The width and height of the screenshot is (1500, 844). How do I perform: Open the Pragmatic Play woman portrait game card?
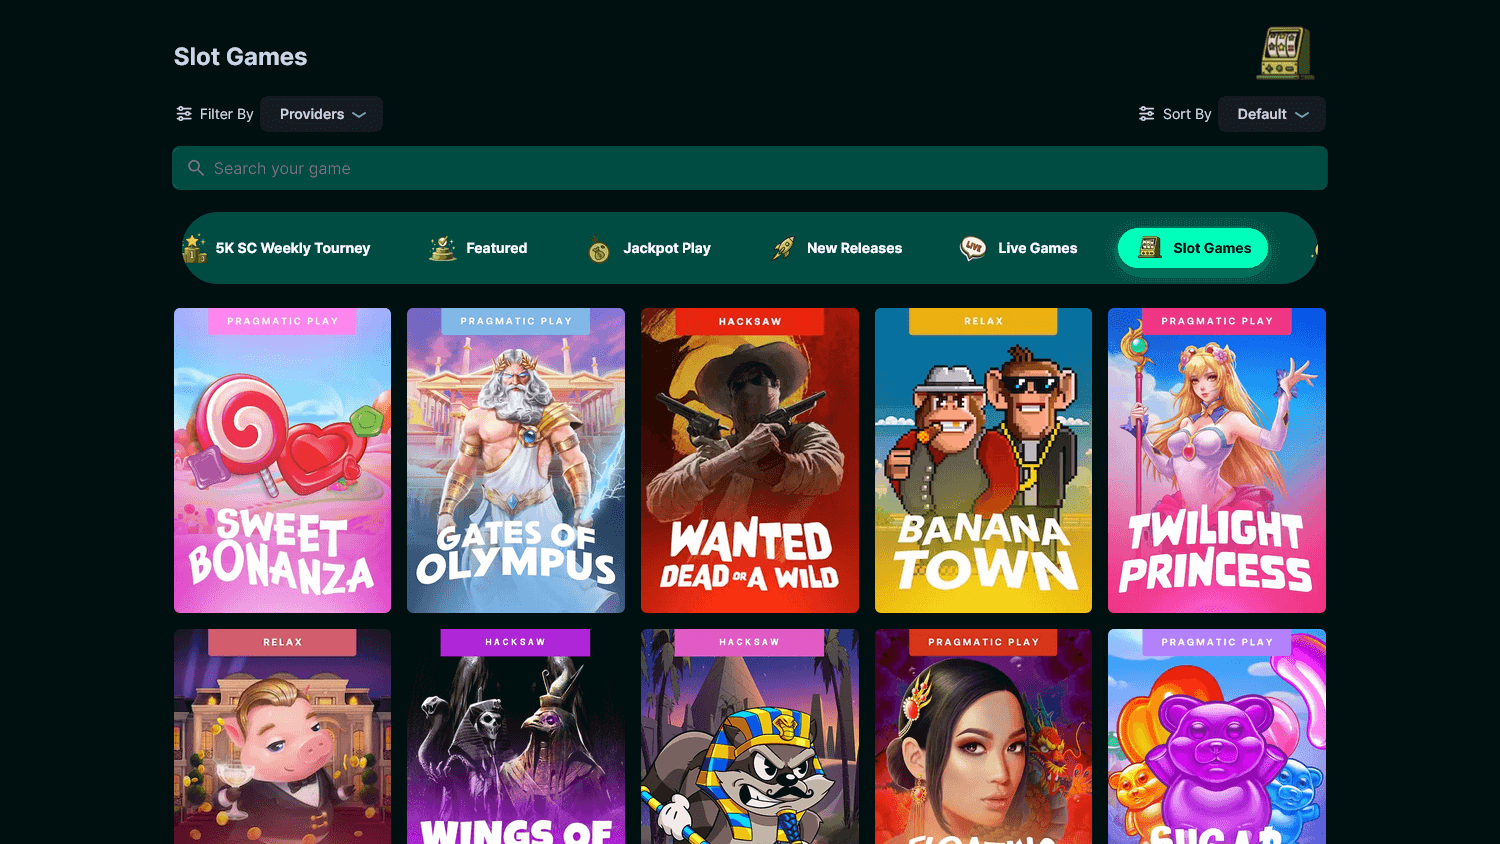(983, 737)
